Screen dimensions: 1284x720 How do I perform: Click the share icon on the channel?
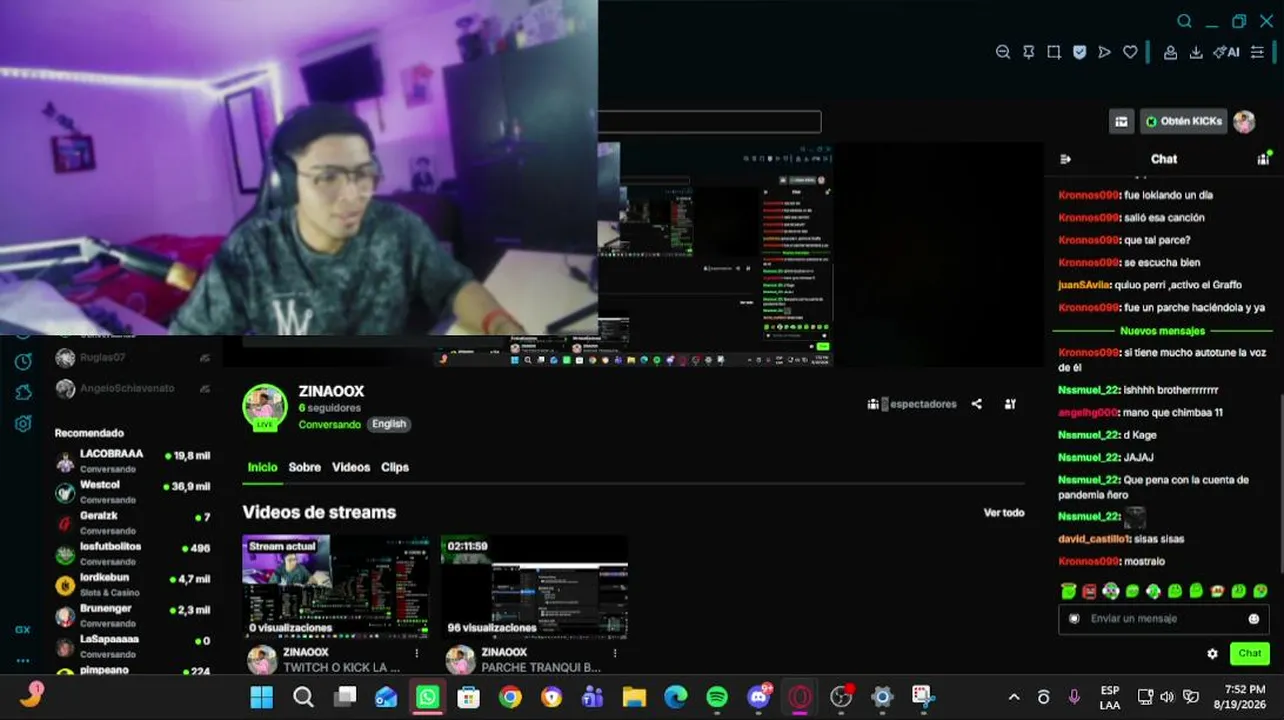(x=976, y=404)
